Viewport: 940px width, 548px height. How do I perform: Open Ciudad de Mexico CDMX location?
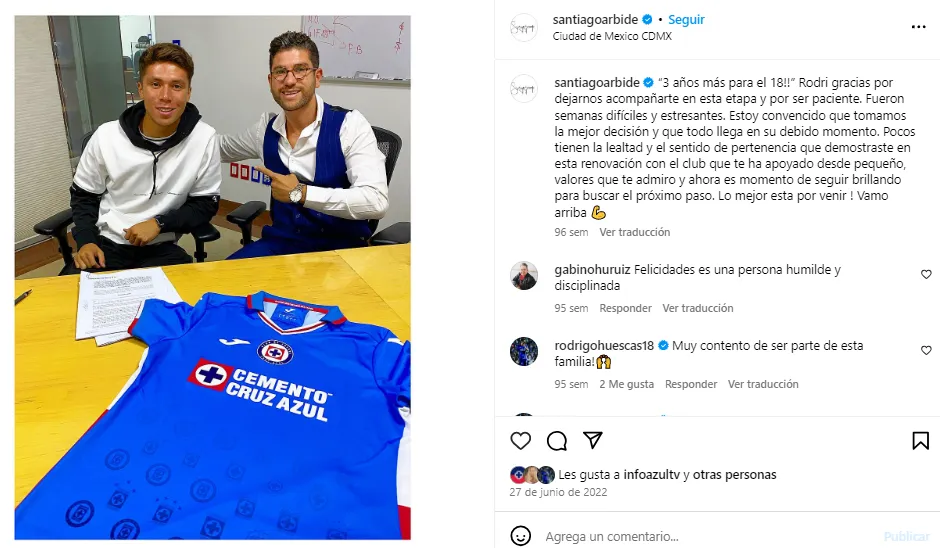(612, 36)
